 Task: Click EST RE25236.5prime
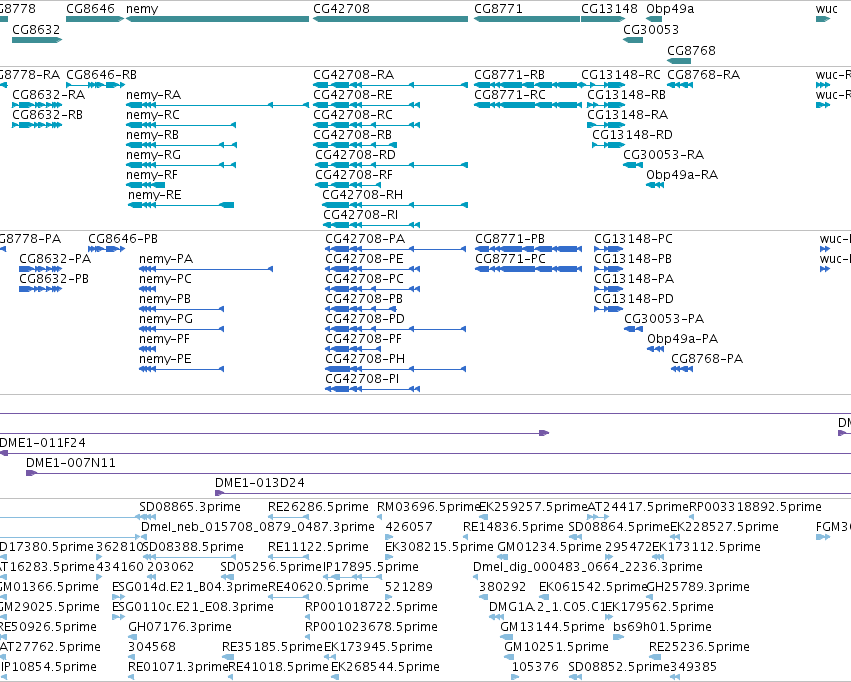click(x=699, y=647)
